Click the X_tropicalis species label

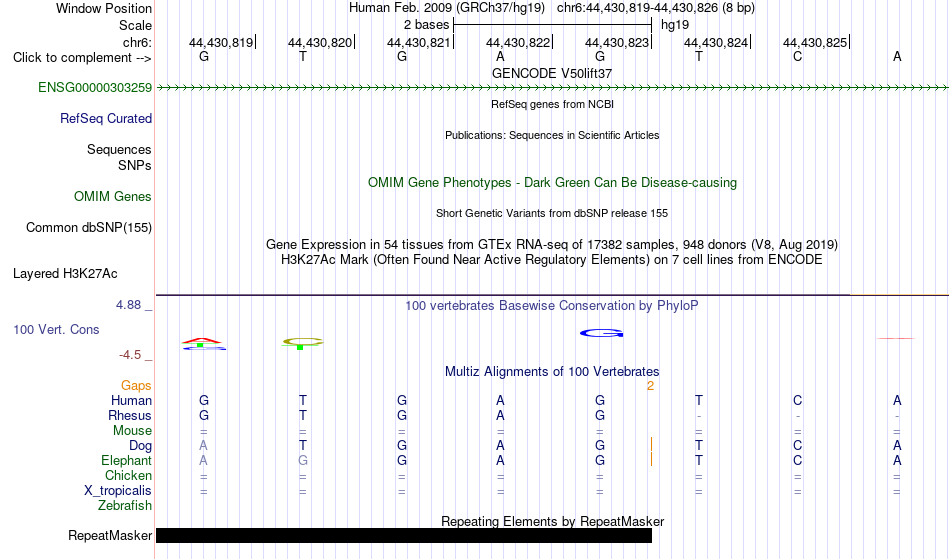pyautogui.click(x=118, y=491)
